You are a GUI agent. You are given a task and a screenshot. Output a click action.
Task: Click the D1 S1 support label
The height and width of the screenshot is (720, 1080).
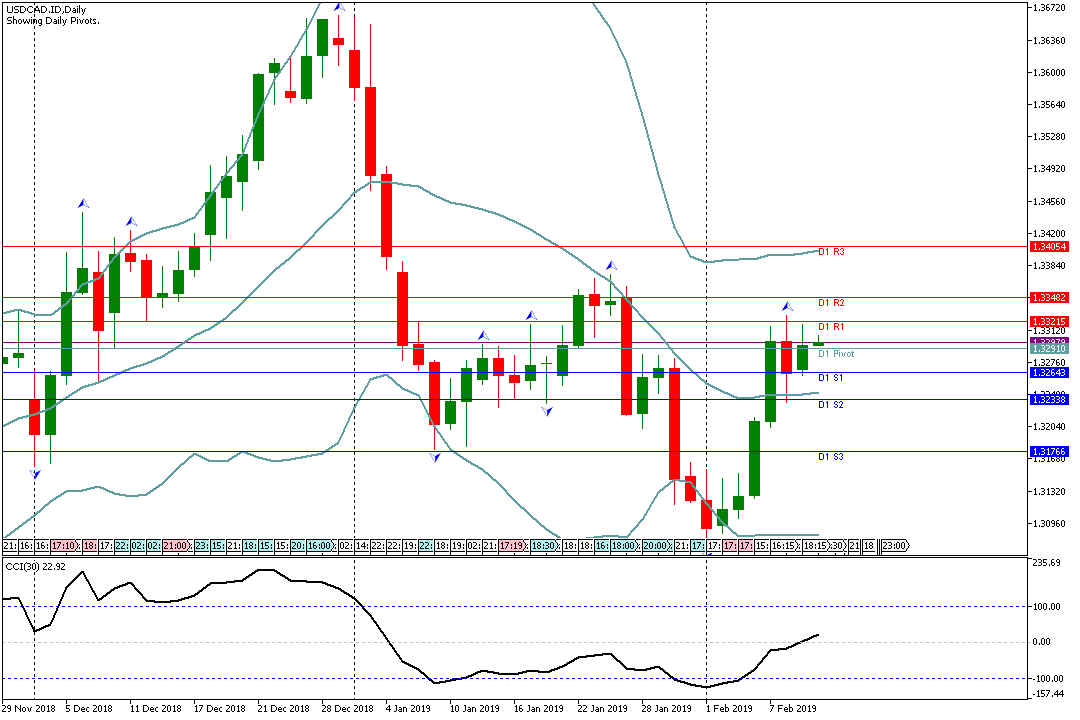point(831,378)
